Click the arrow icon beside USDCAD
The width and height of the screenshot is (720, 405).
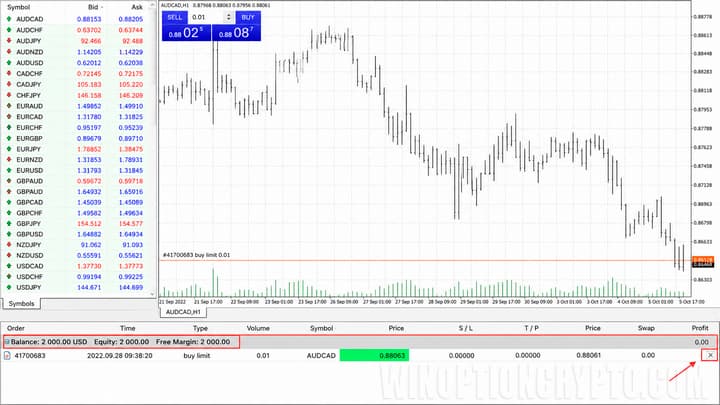point(9,266)
